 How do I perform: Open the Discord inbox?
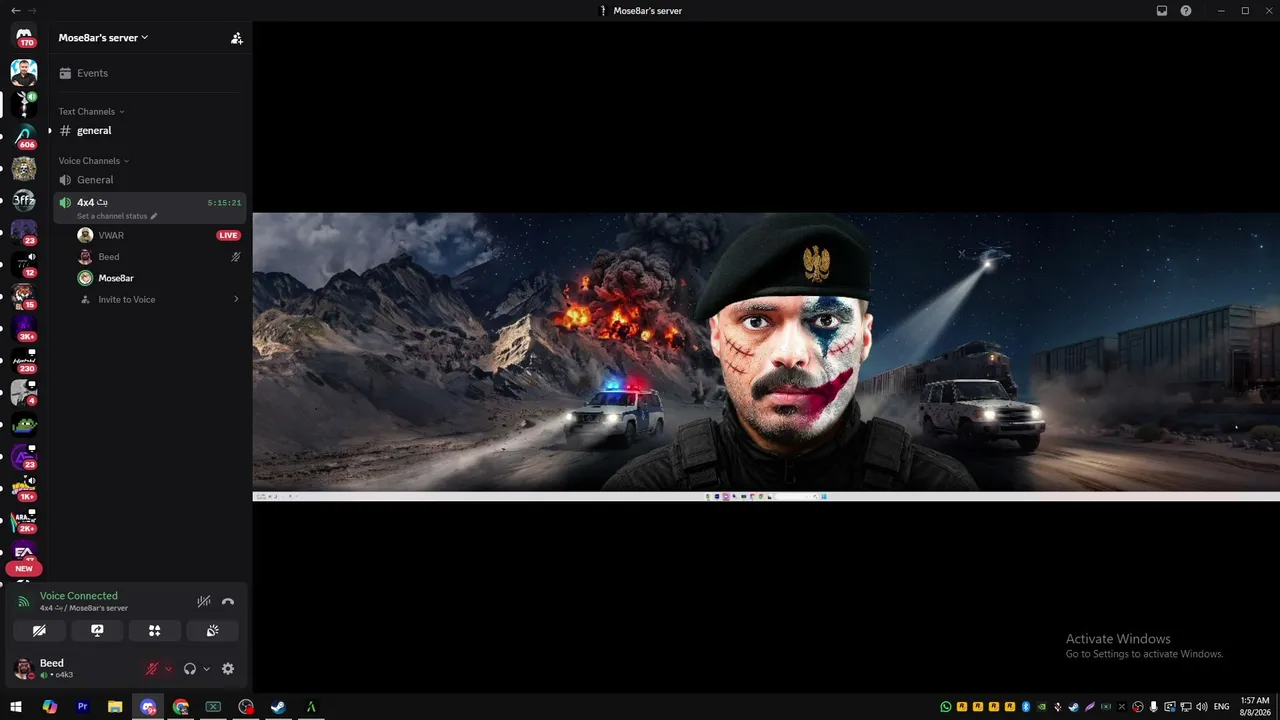[1162, 10]
